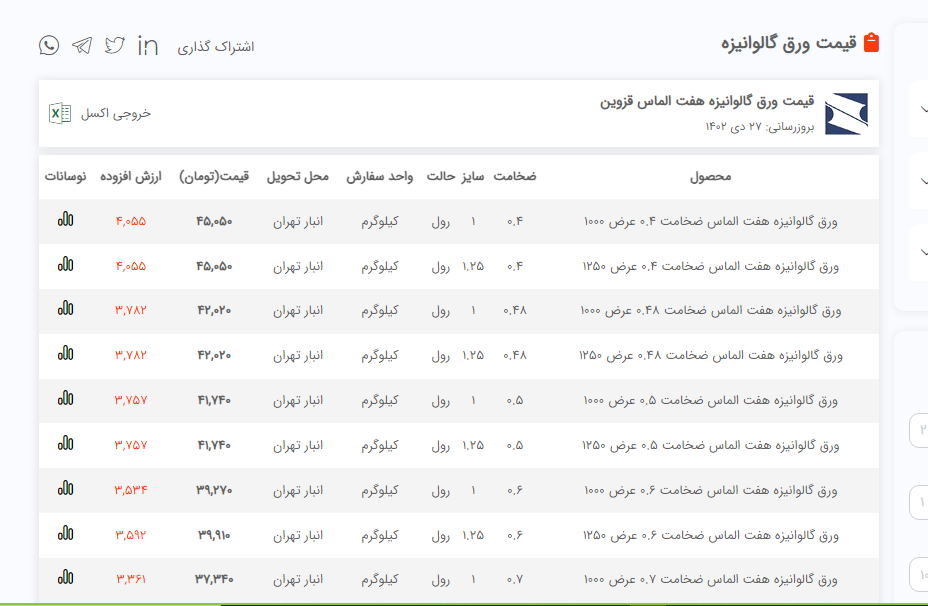Click the Excel export icon

click(60, 113)
